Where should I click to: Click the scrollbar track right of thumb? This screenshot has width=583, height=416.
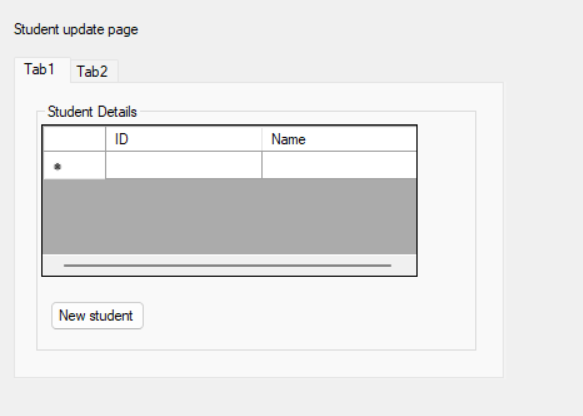pos(404,265)
